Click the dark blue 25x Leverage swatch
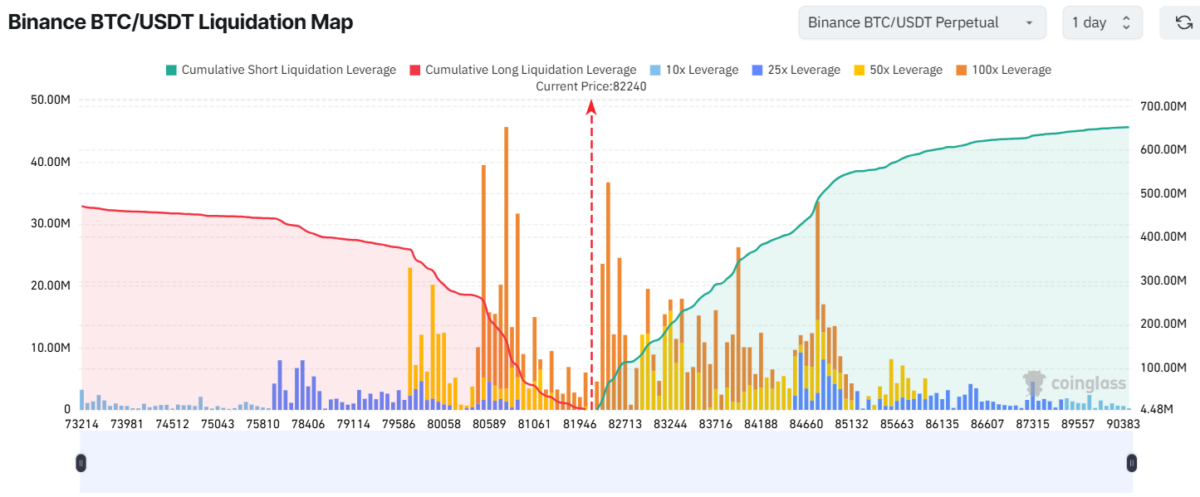This screenshot has width=1200, height=497. tap(756, 70)
